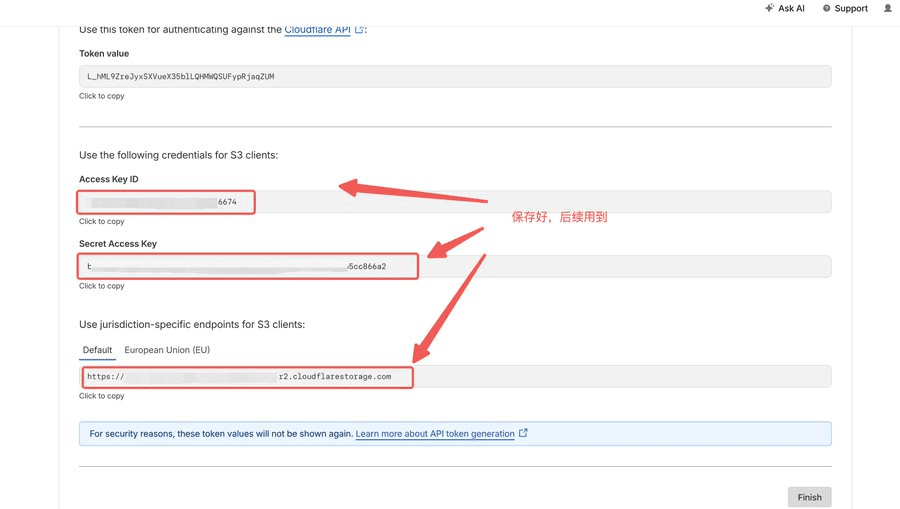The width and height of the screenshot is (900, 509).
Task: Click the Support text label
Action: [851, 8]
